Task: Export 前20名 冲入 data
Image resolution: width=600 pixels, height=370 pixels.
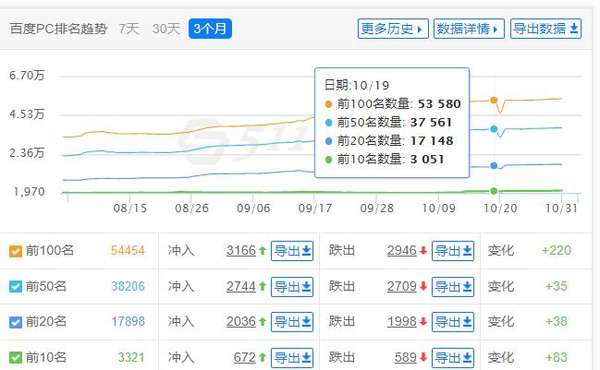Action: tap(292, 322)
